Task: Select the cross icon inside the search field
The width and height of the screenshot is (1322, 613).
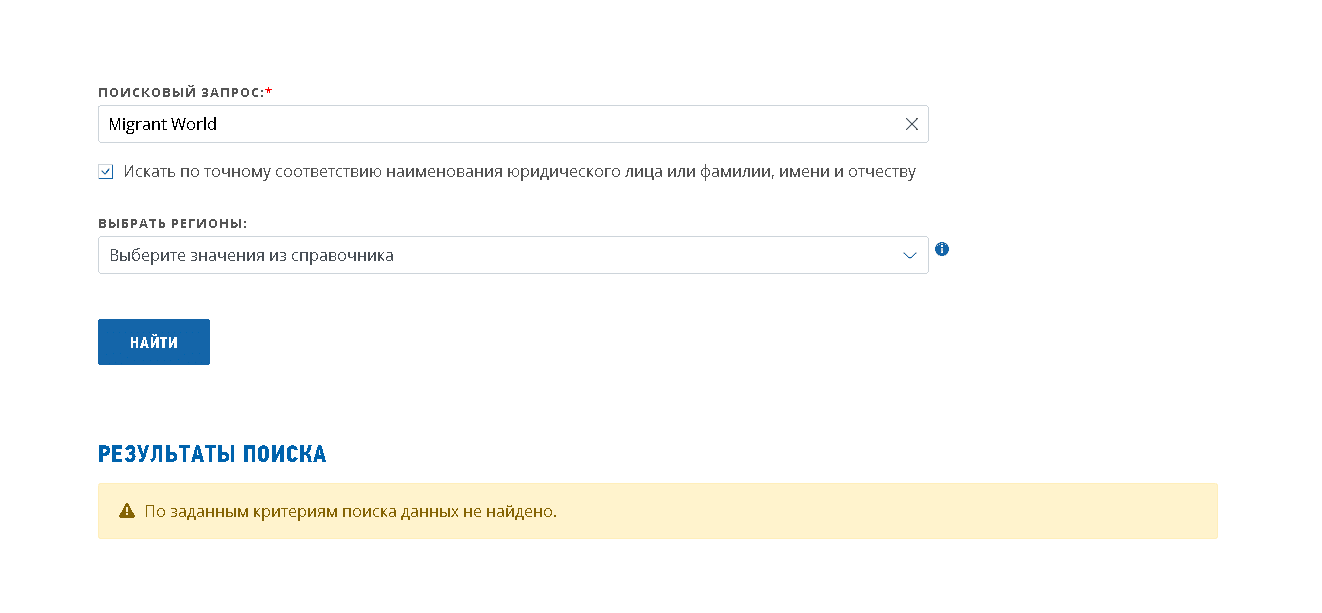Action: point(911,124)
